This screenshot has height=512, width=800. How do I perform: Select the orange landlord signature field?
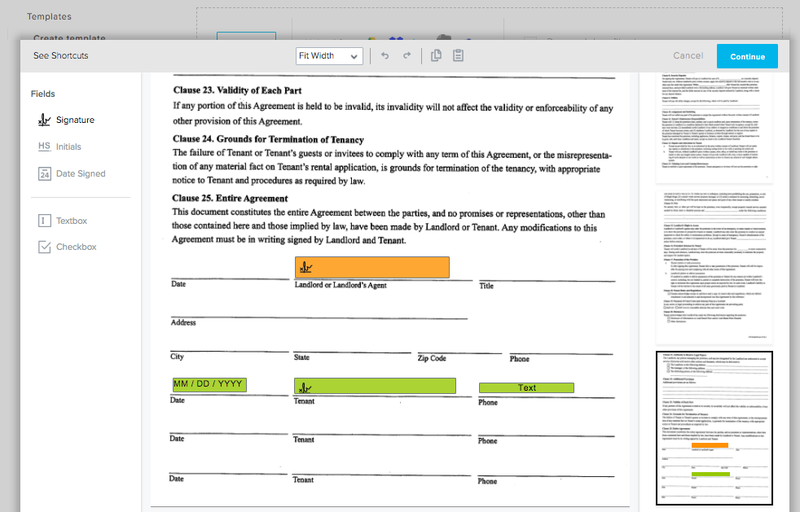tap(372, 267)
